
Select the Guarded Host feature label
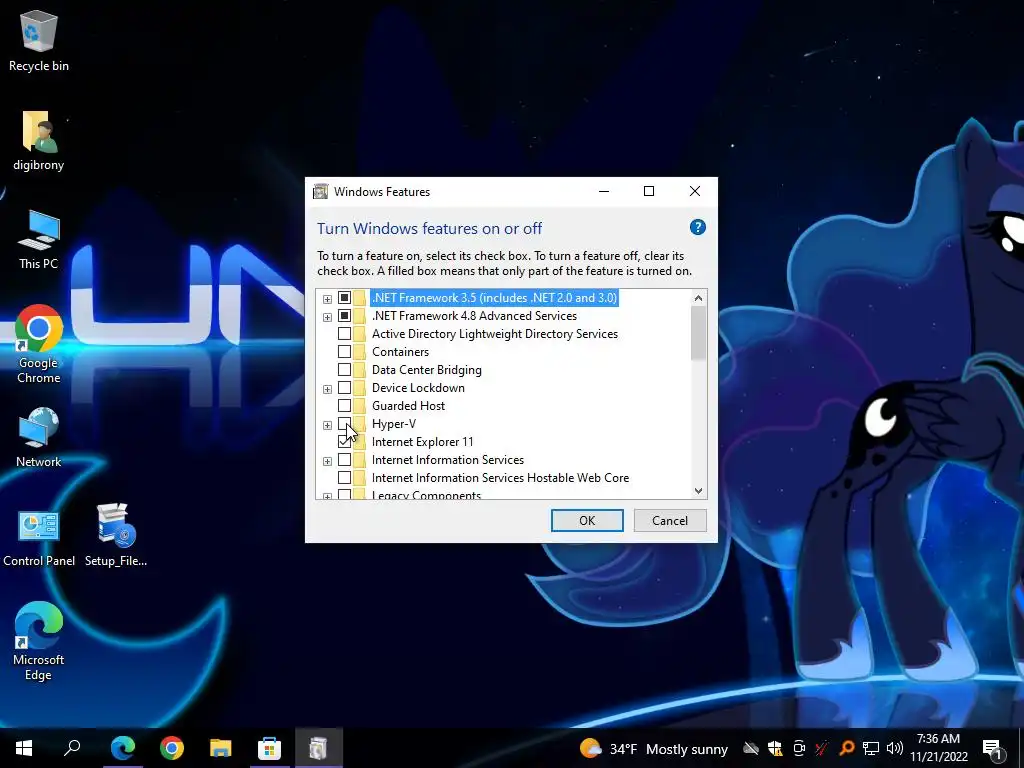(408, 406)
